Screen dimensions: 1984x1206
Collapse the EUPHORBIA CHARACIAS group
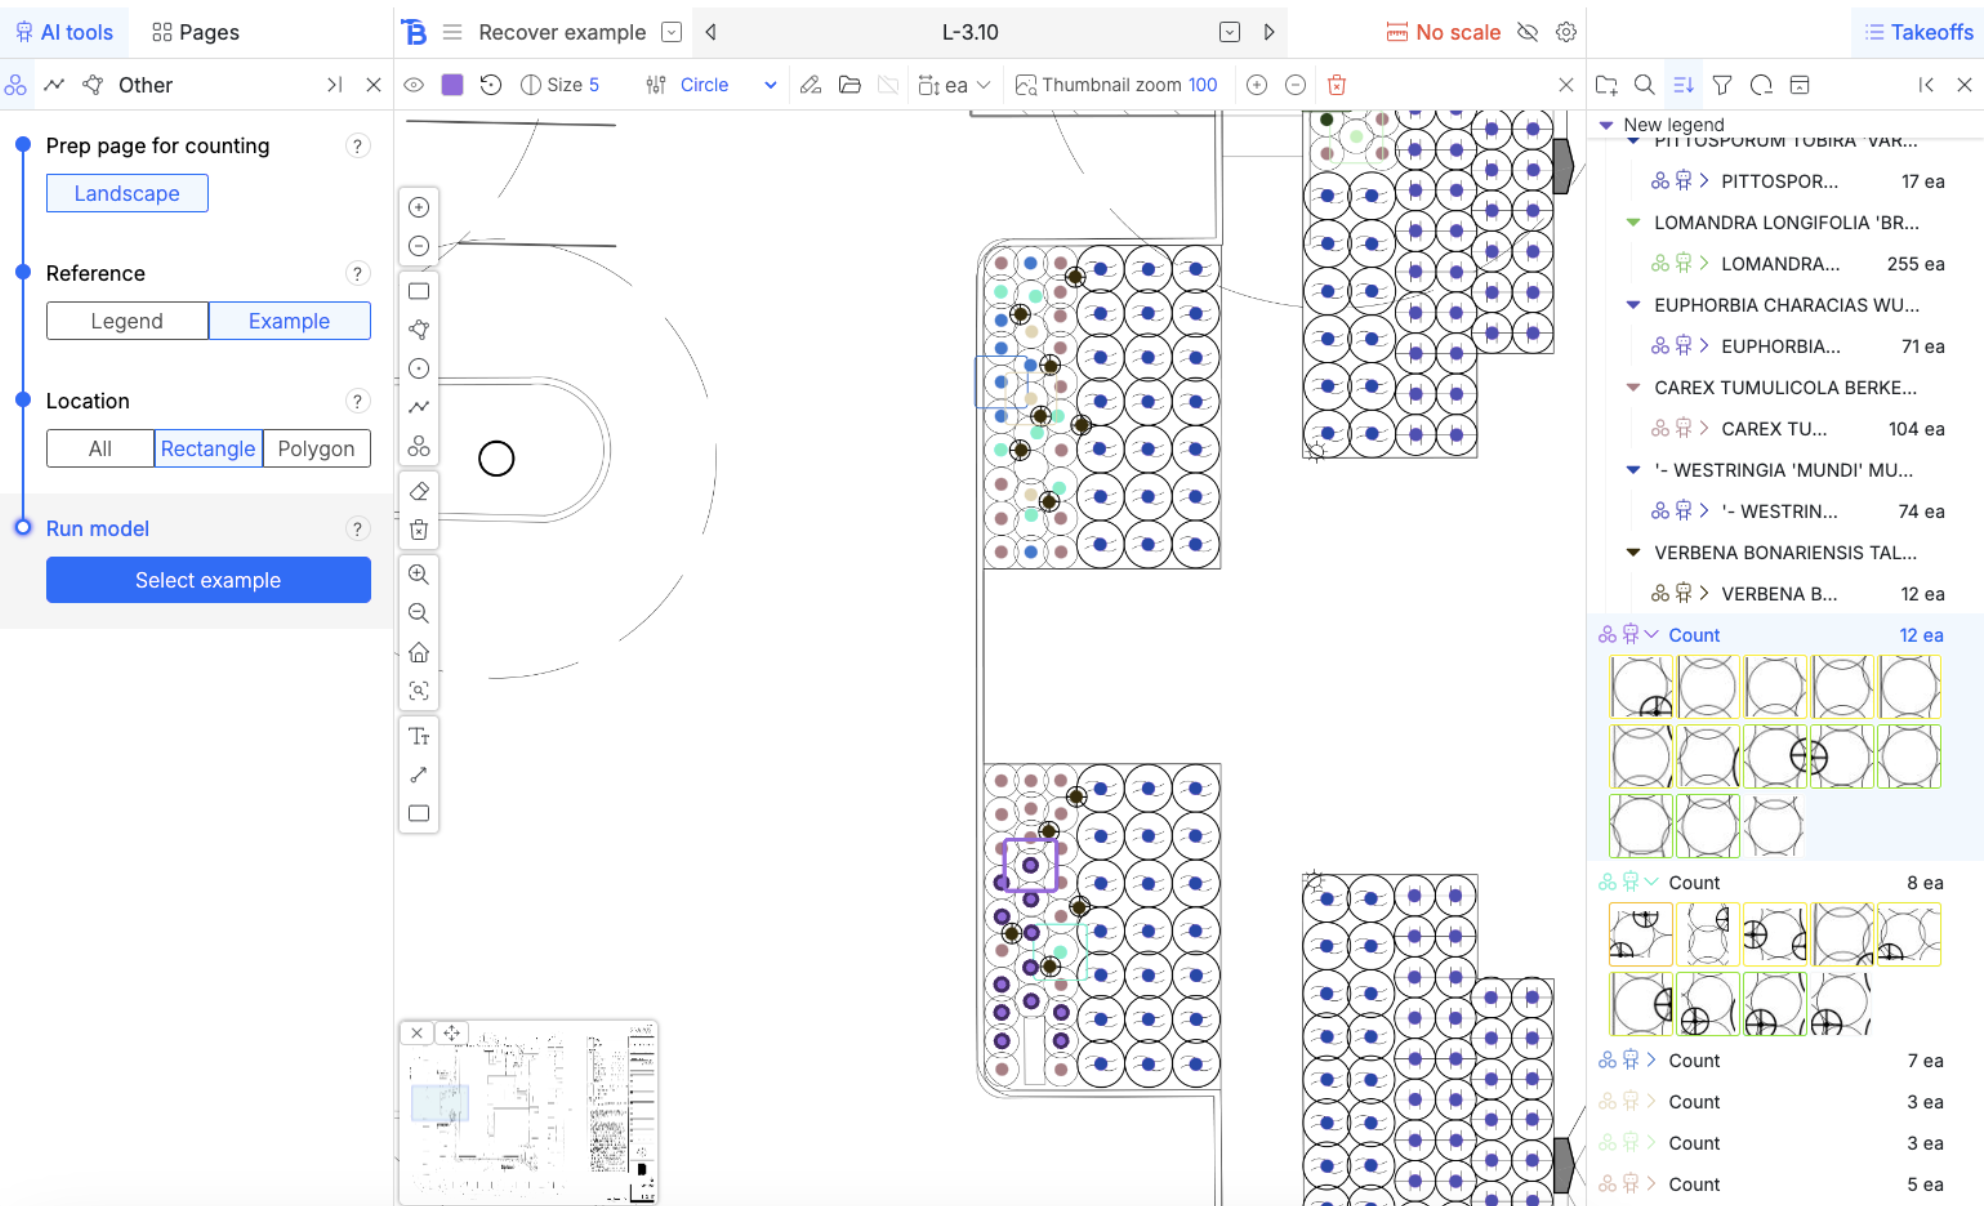(1633, 305)
